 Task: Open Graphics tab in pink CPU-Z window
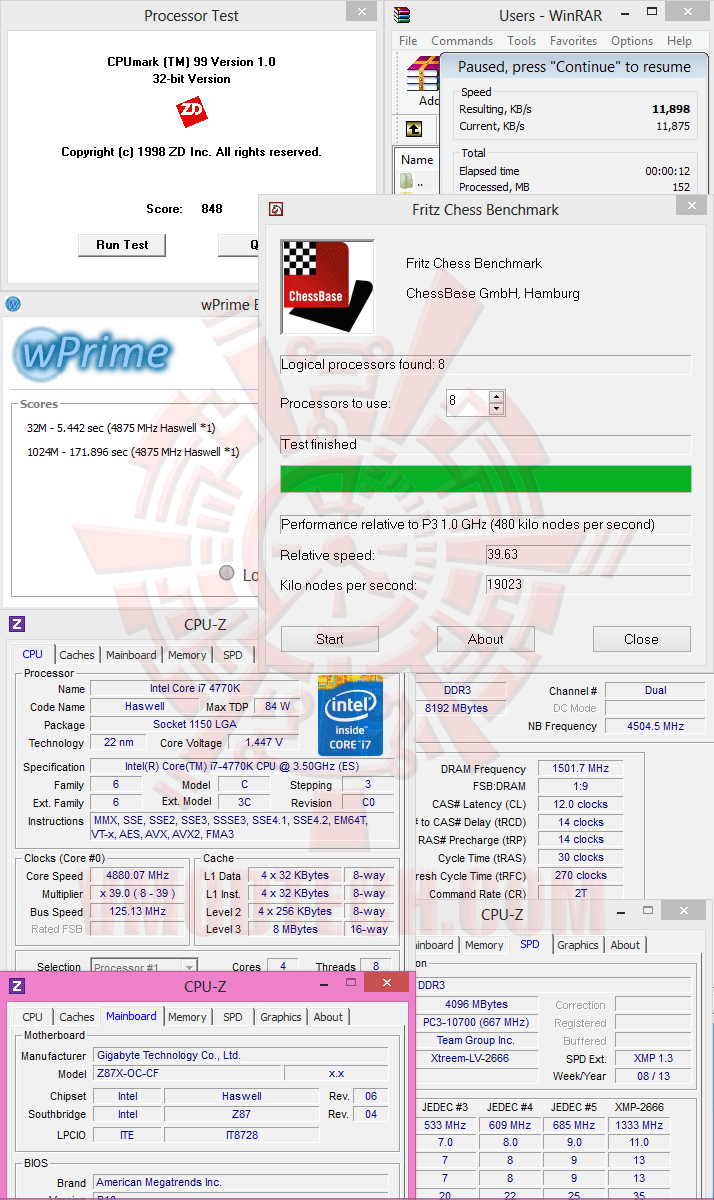(x=281, y=1017)
